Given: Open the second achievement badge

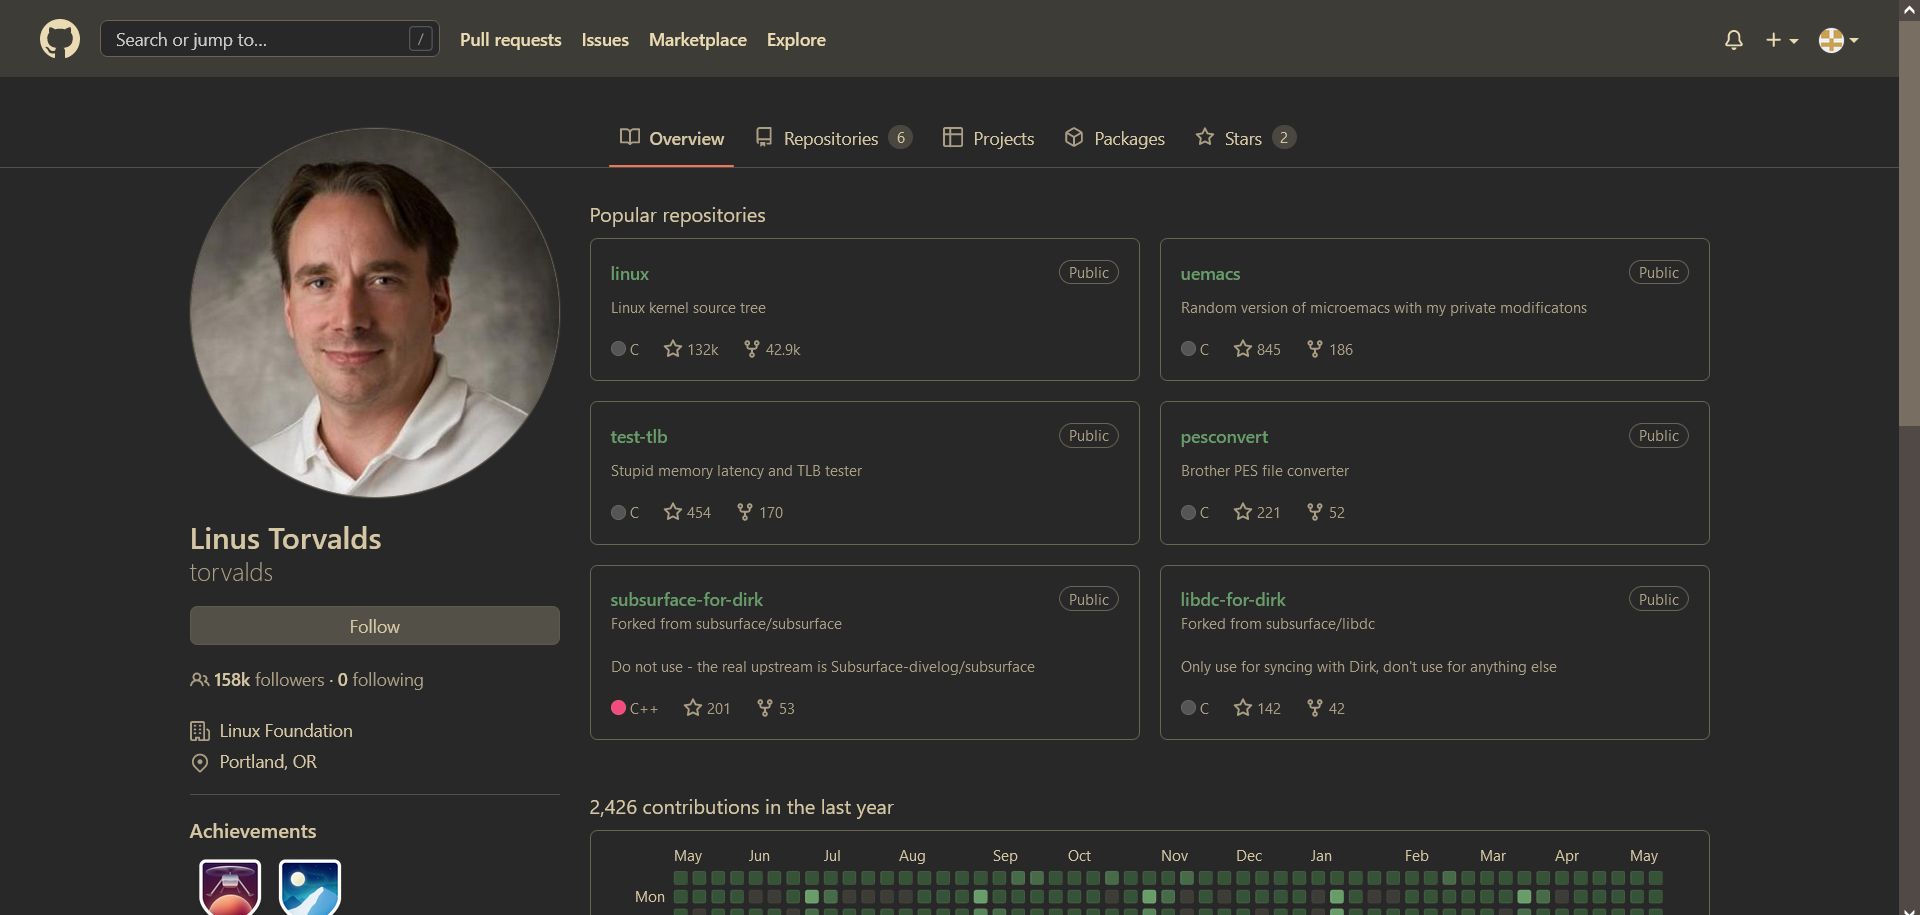Looking at the screenshot, I should [310, 887].
